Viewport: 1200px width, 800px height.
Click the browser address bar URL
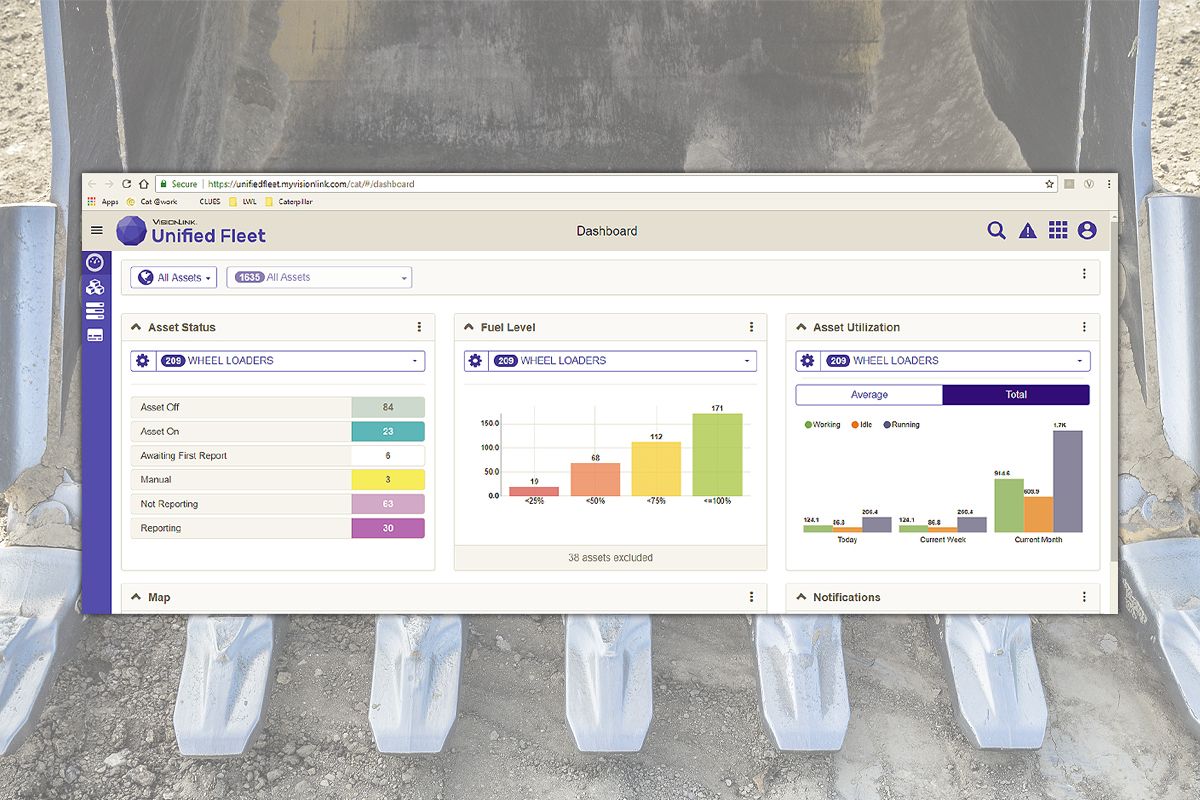click(x=310, y=184)
